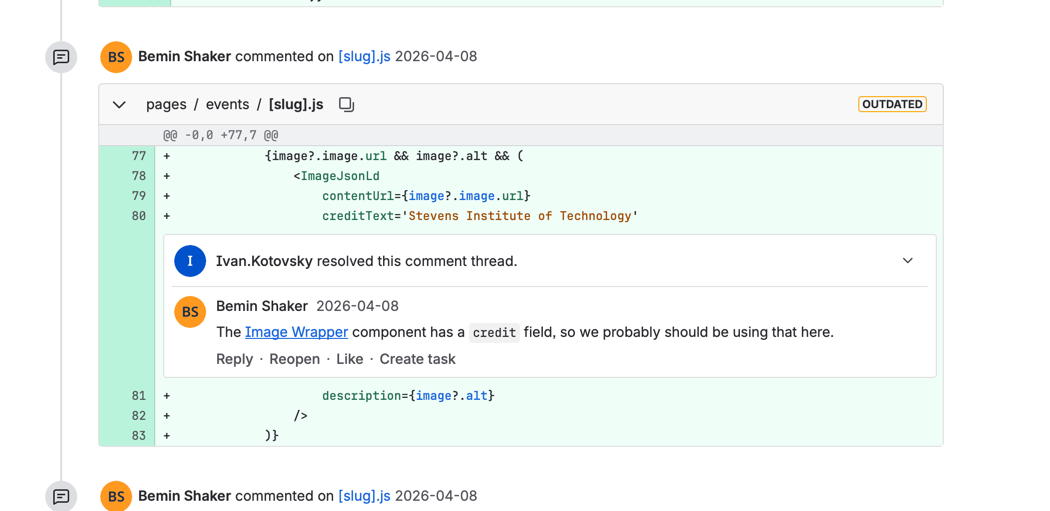Collapse the pages/events/[slug].js file diff
The height and width of the screenshot is (511, 1050).
click(120, 104)
